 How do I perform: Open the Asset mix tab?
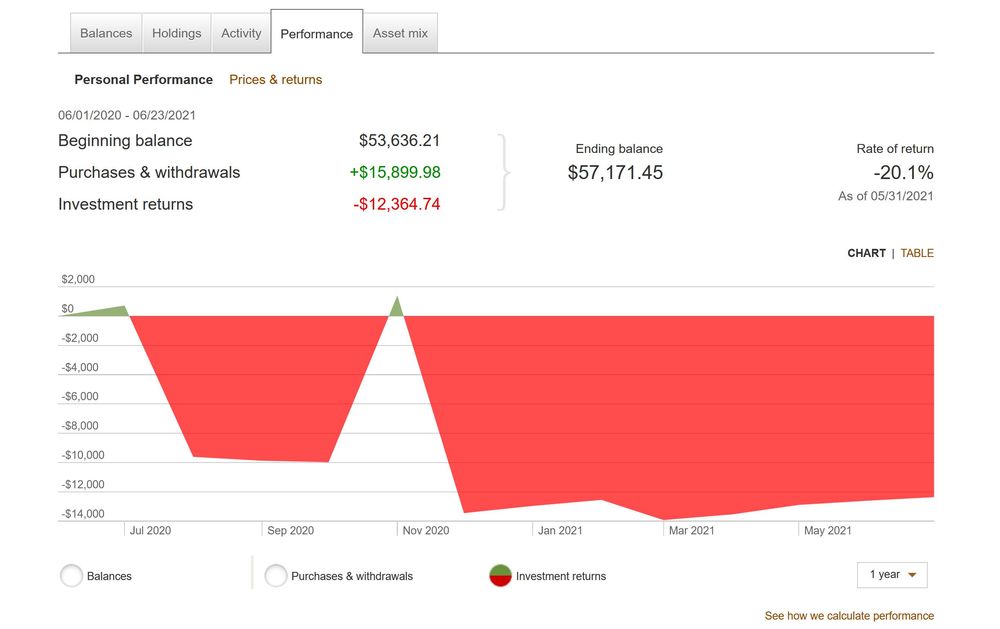(400, 33)
